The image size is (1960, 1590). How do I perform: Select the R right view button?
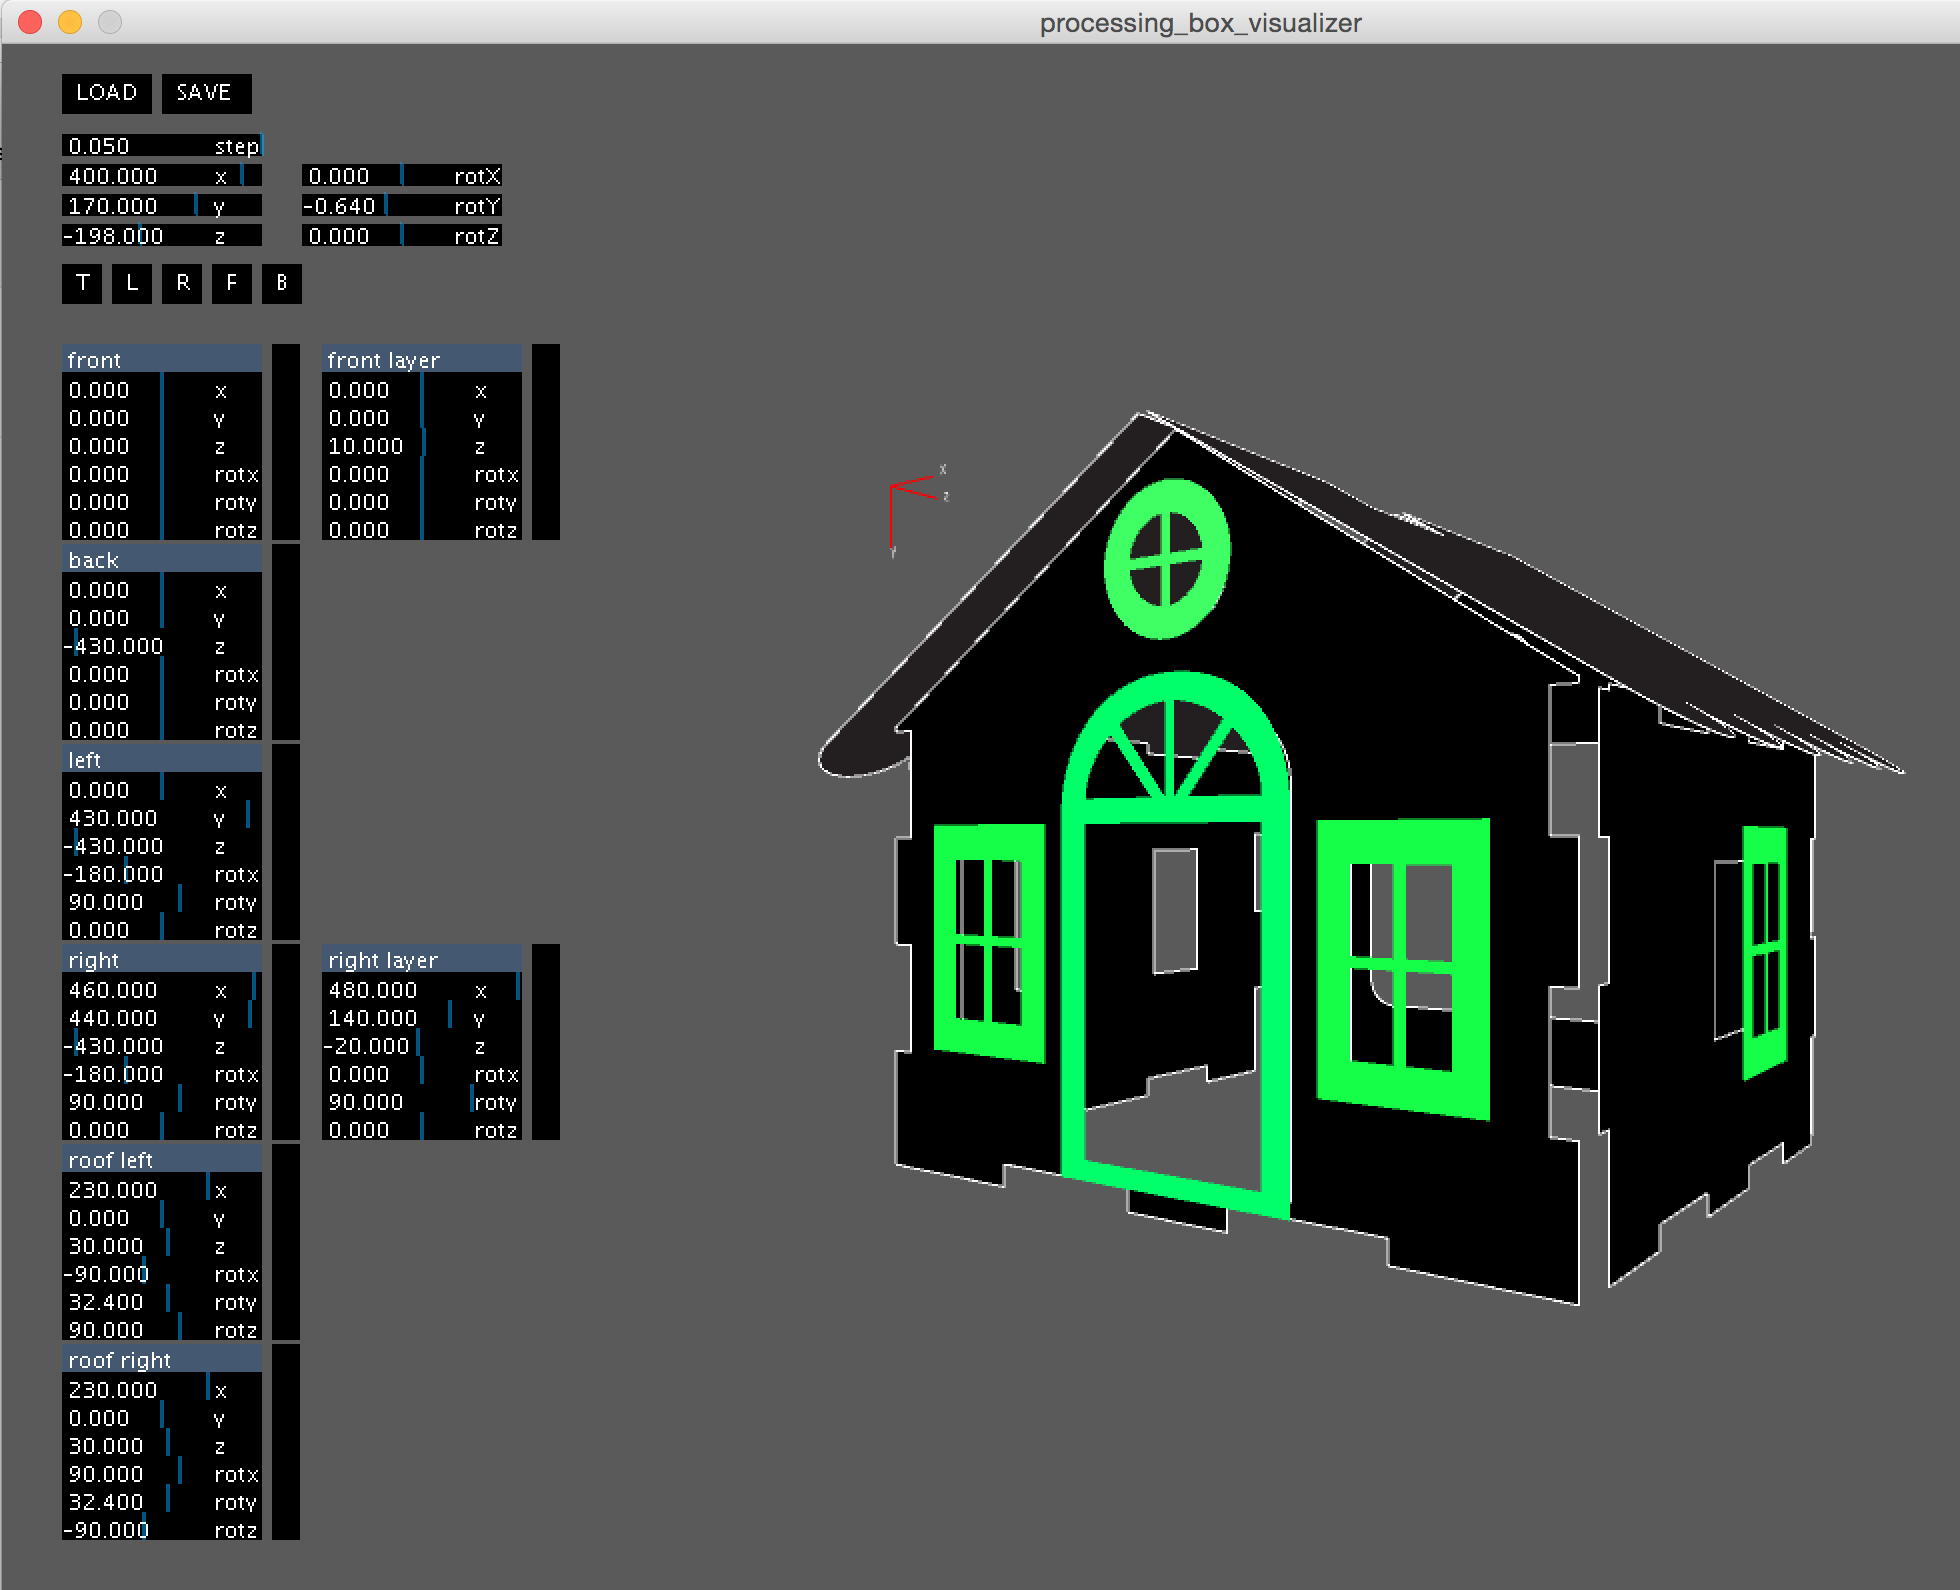point(182,283)
